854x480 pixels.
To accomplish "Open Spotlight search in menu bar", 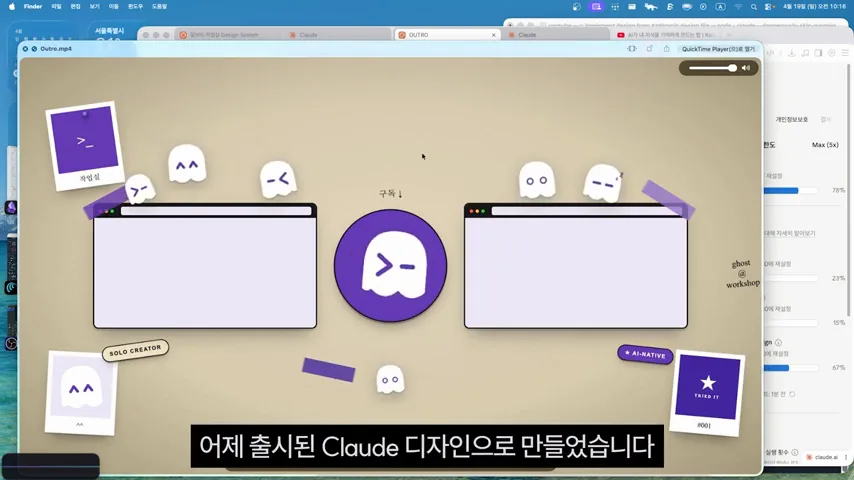I will point(754,7).
